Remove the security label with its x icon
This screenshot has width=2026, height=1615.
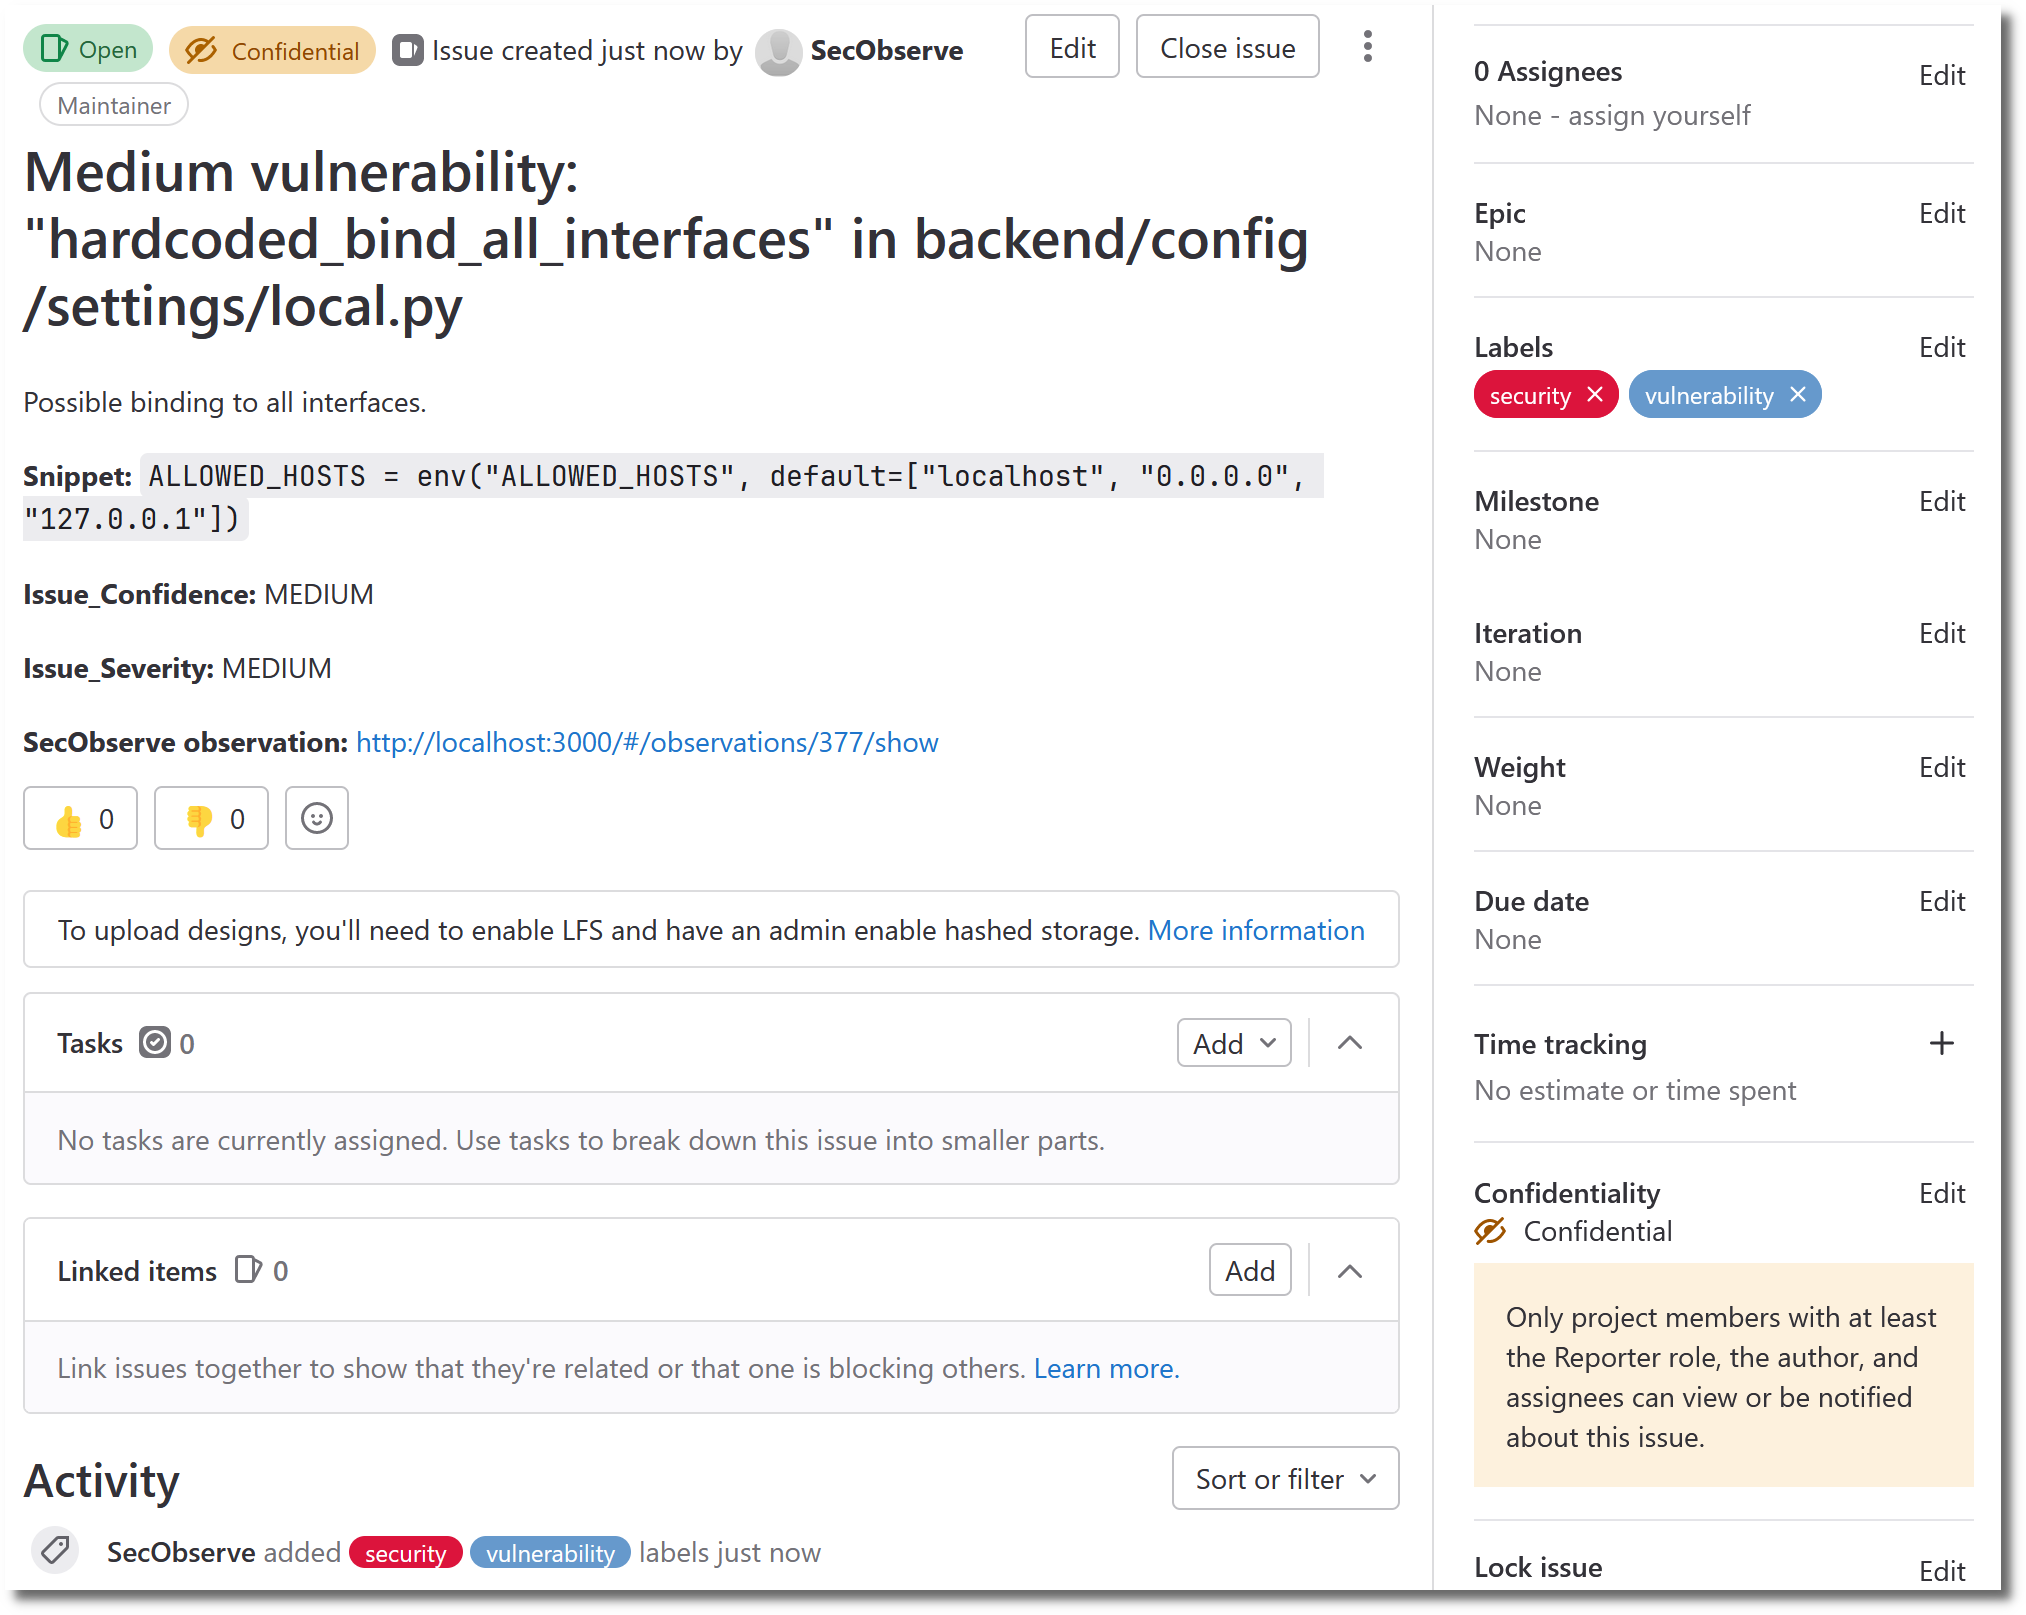pyautogui.click(x=1595, y=394)
